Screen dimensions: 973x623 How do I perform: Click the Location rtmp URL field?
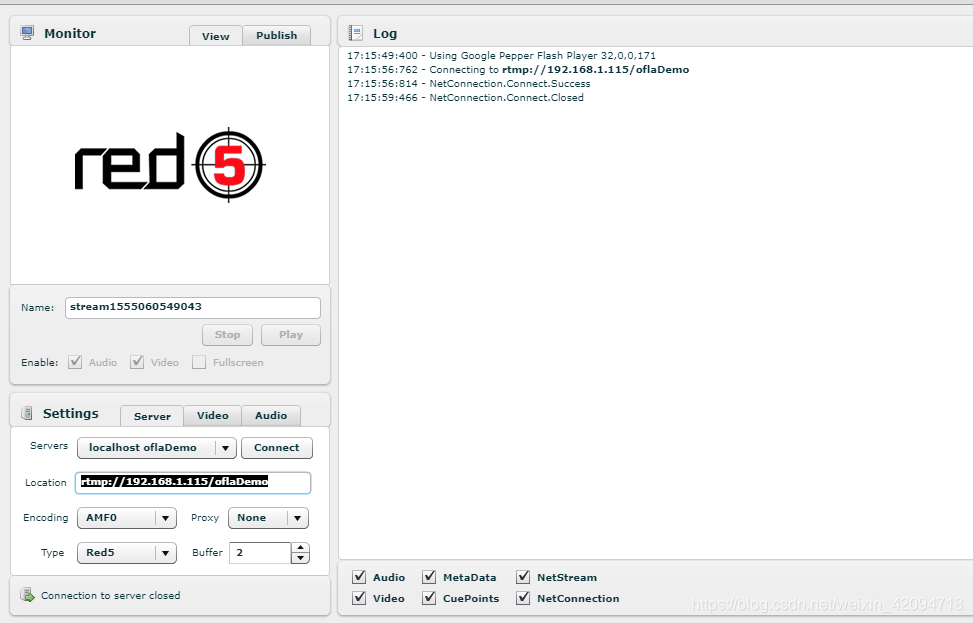click(x=193, y=483)
